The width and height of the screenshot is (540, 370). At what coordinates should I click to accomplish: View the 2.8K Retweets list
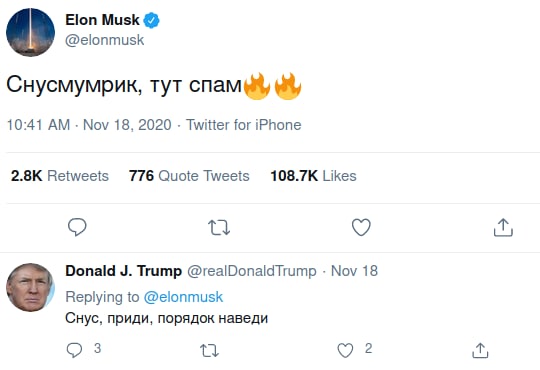coord(60,176)
